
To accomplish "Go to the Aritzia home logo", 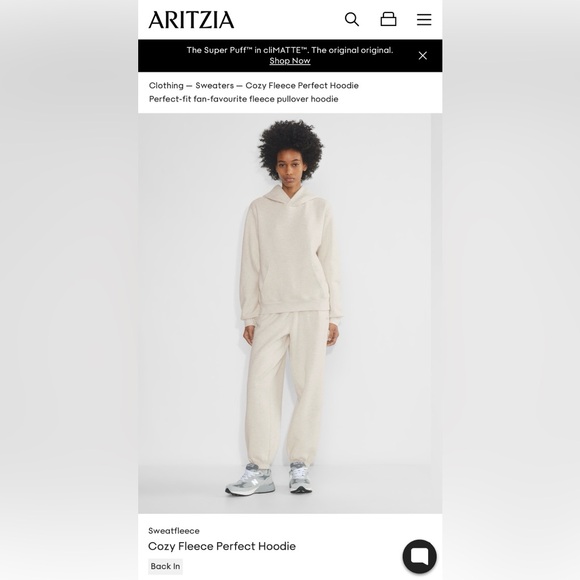I will (191, 20).
